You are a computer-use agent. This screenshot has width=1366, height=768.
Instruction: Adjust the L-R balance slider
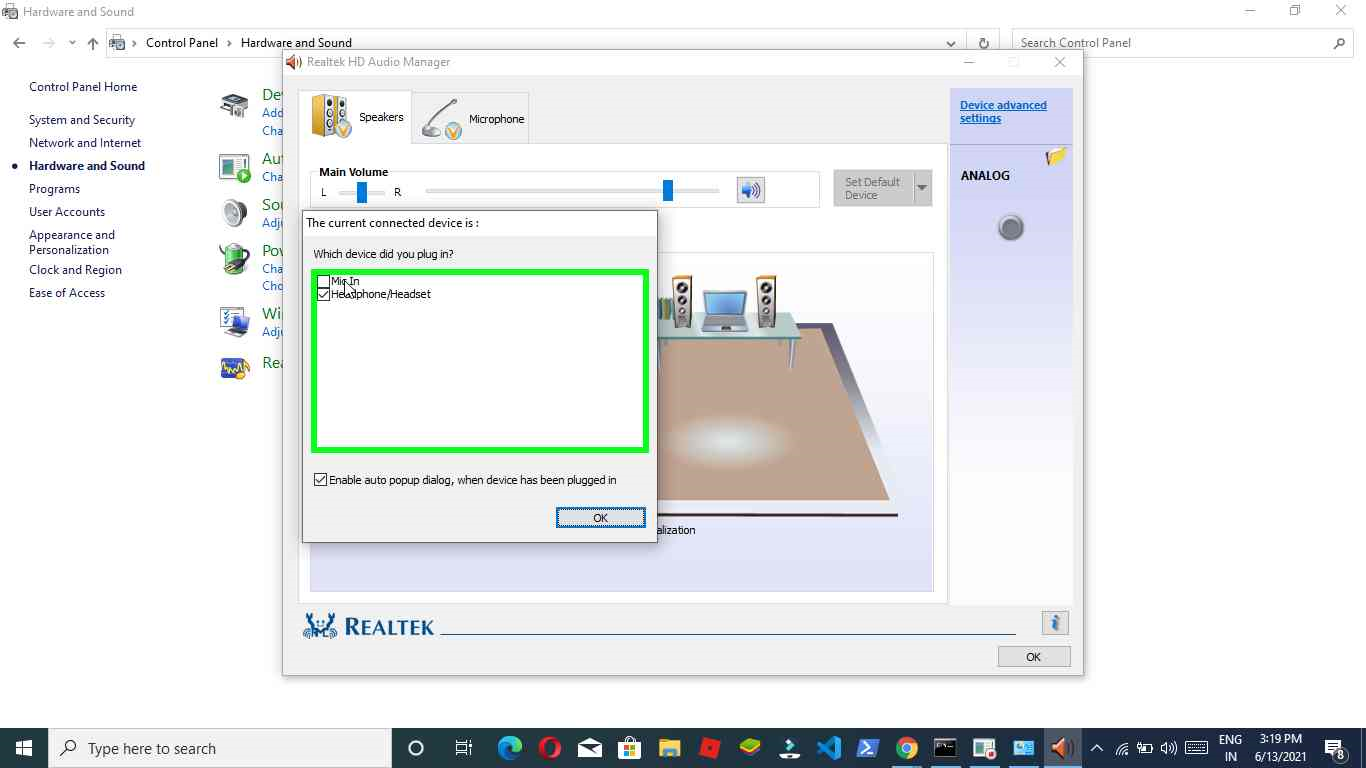click(x=362, y=191)
